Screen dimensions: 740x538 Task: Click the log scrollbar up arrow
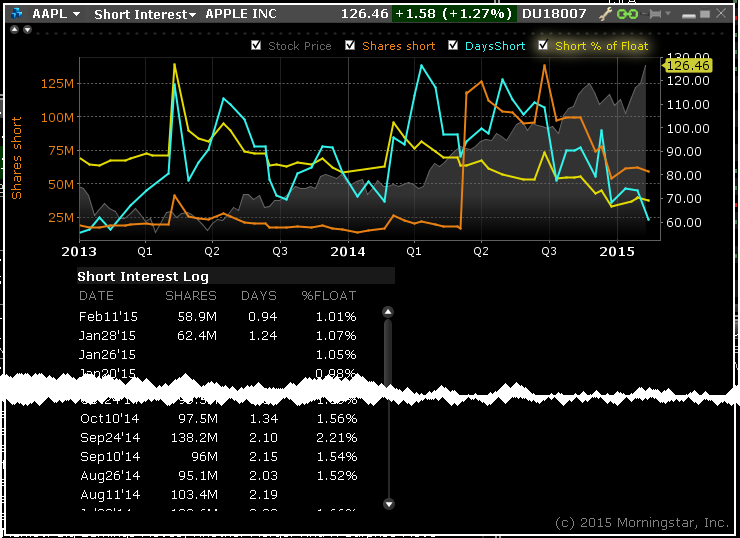click(x=388, y=312)
